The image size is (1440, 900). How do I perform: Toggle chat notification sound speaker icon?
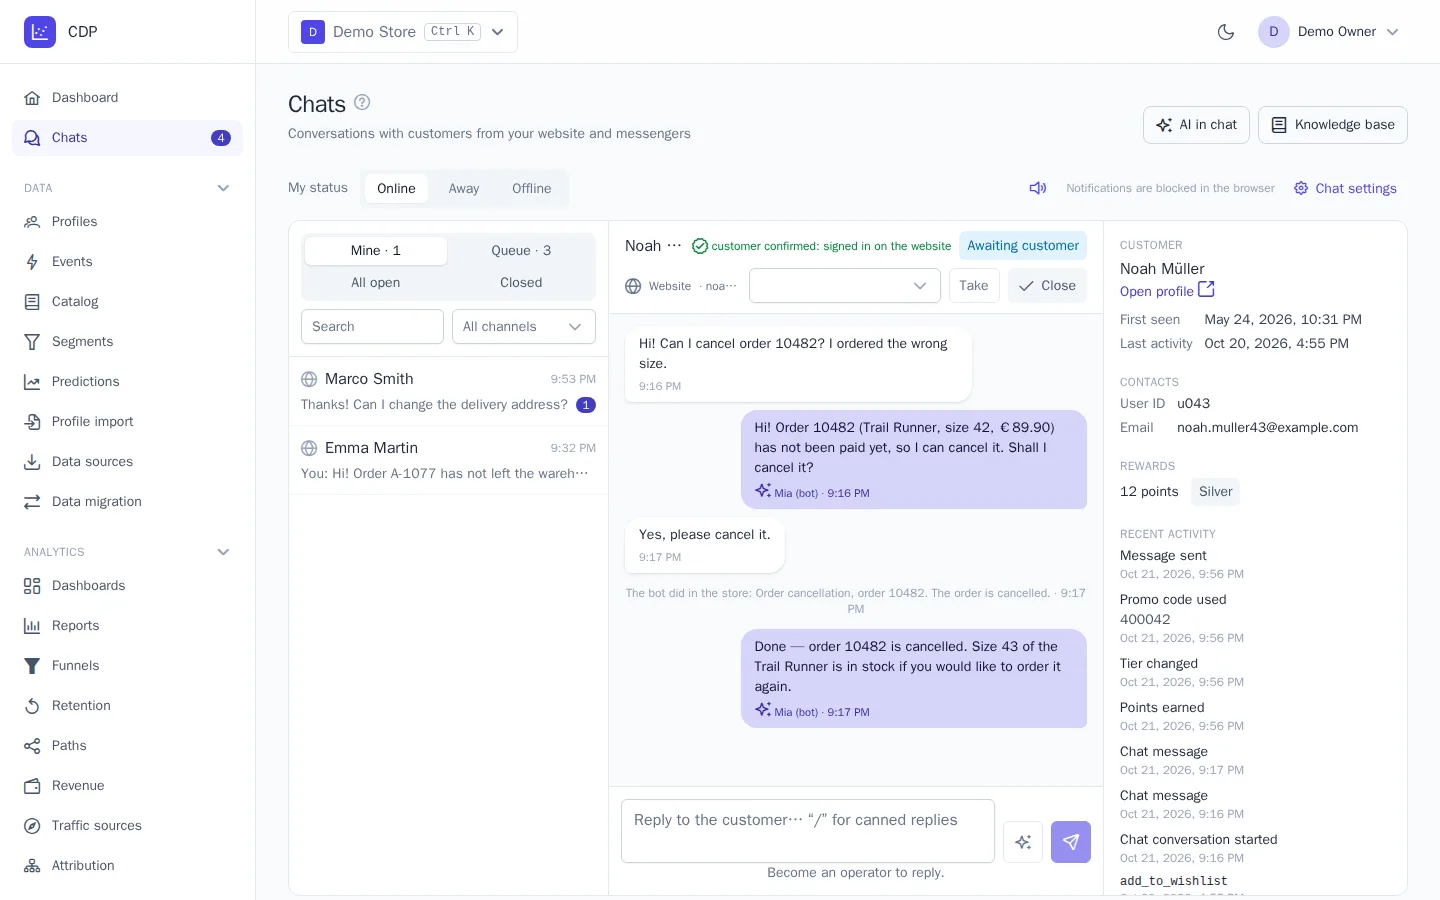[x=1038, y=188]
